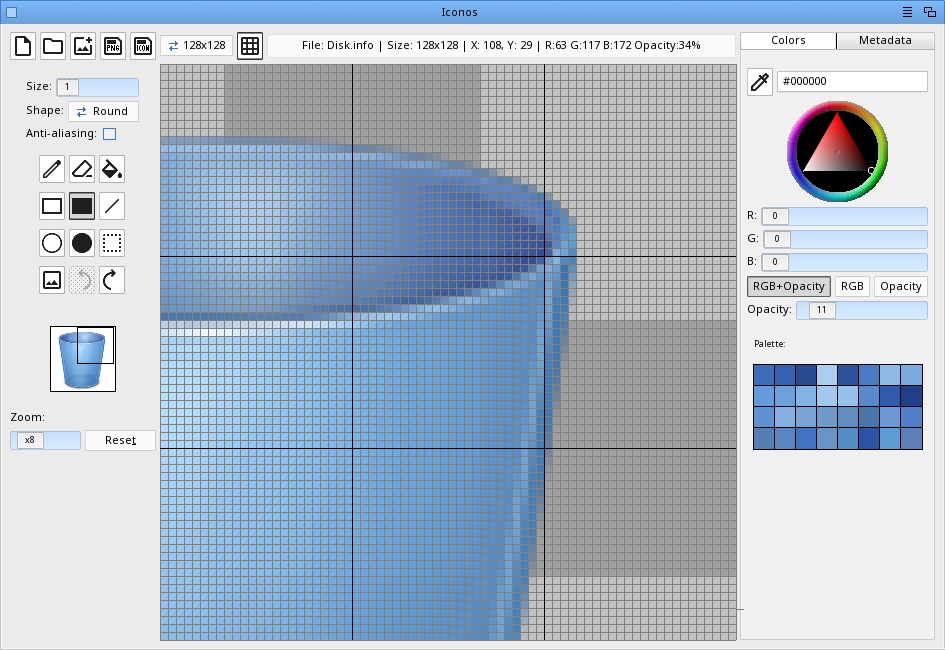The width and height of the screenshot is (945, 650).
Task: Enable the Anti-aliasing checkbox
Action: [109, 134]
